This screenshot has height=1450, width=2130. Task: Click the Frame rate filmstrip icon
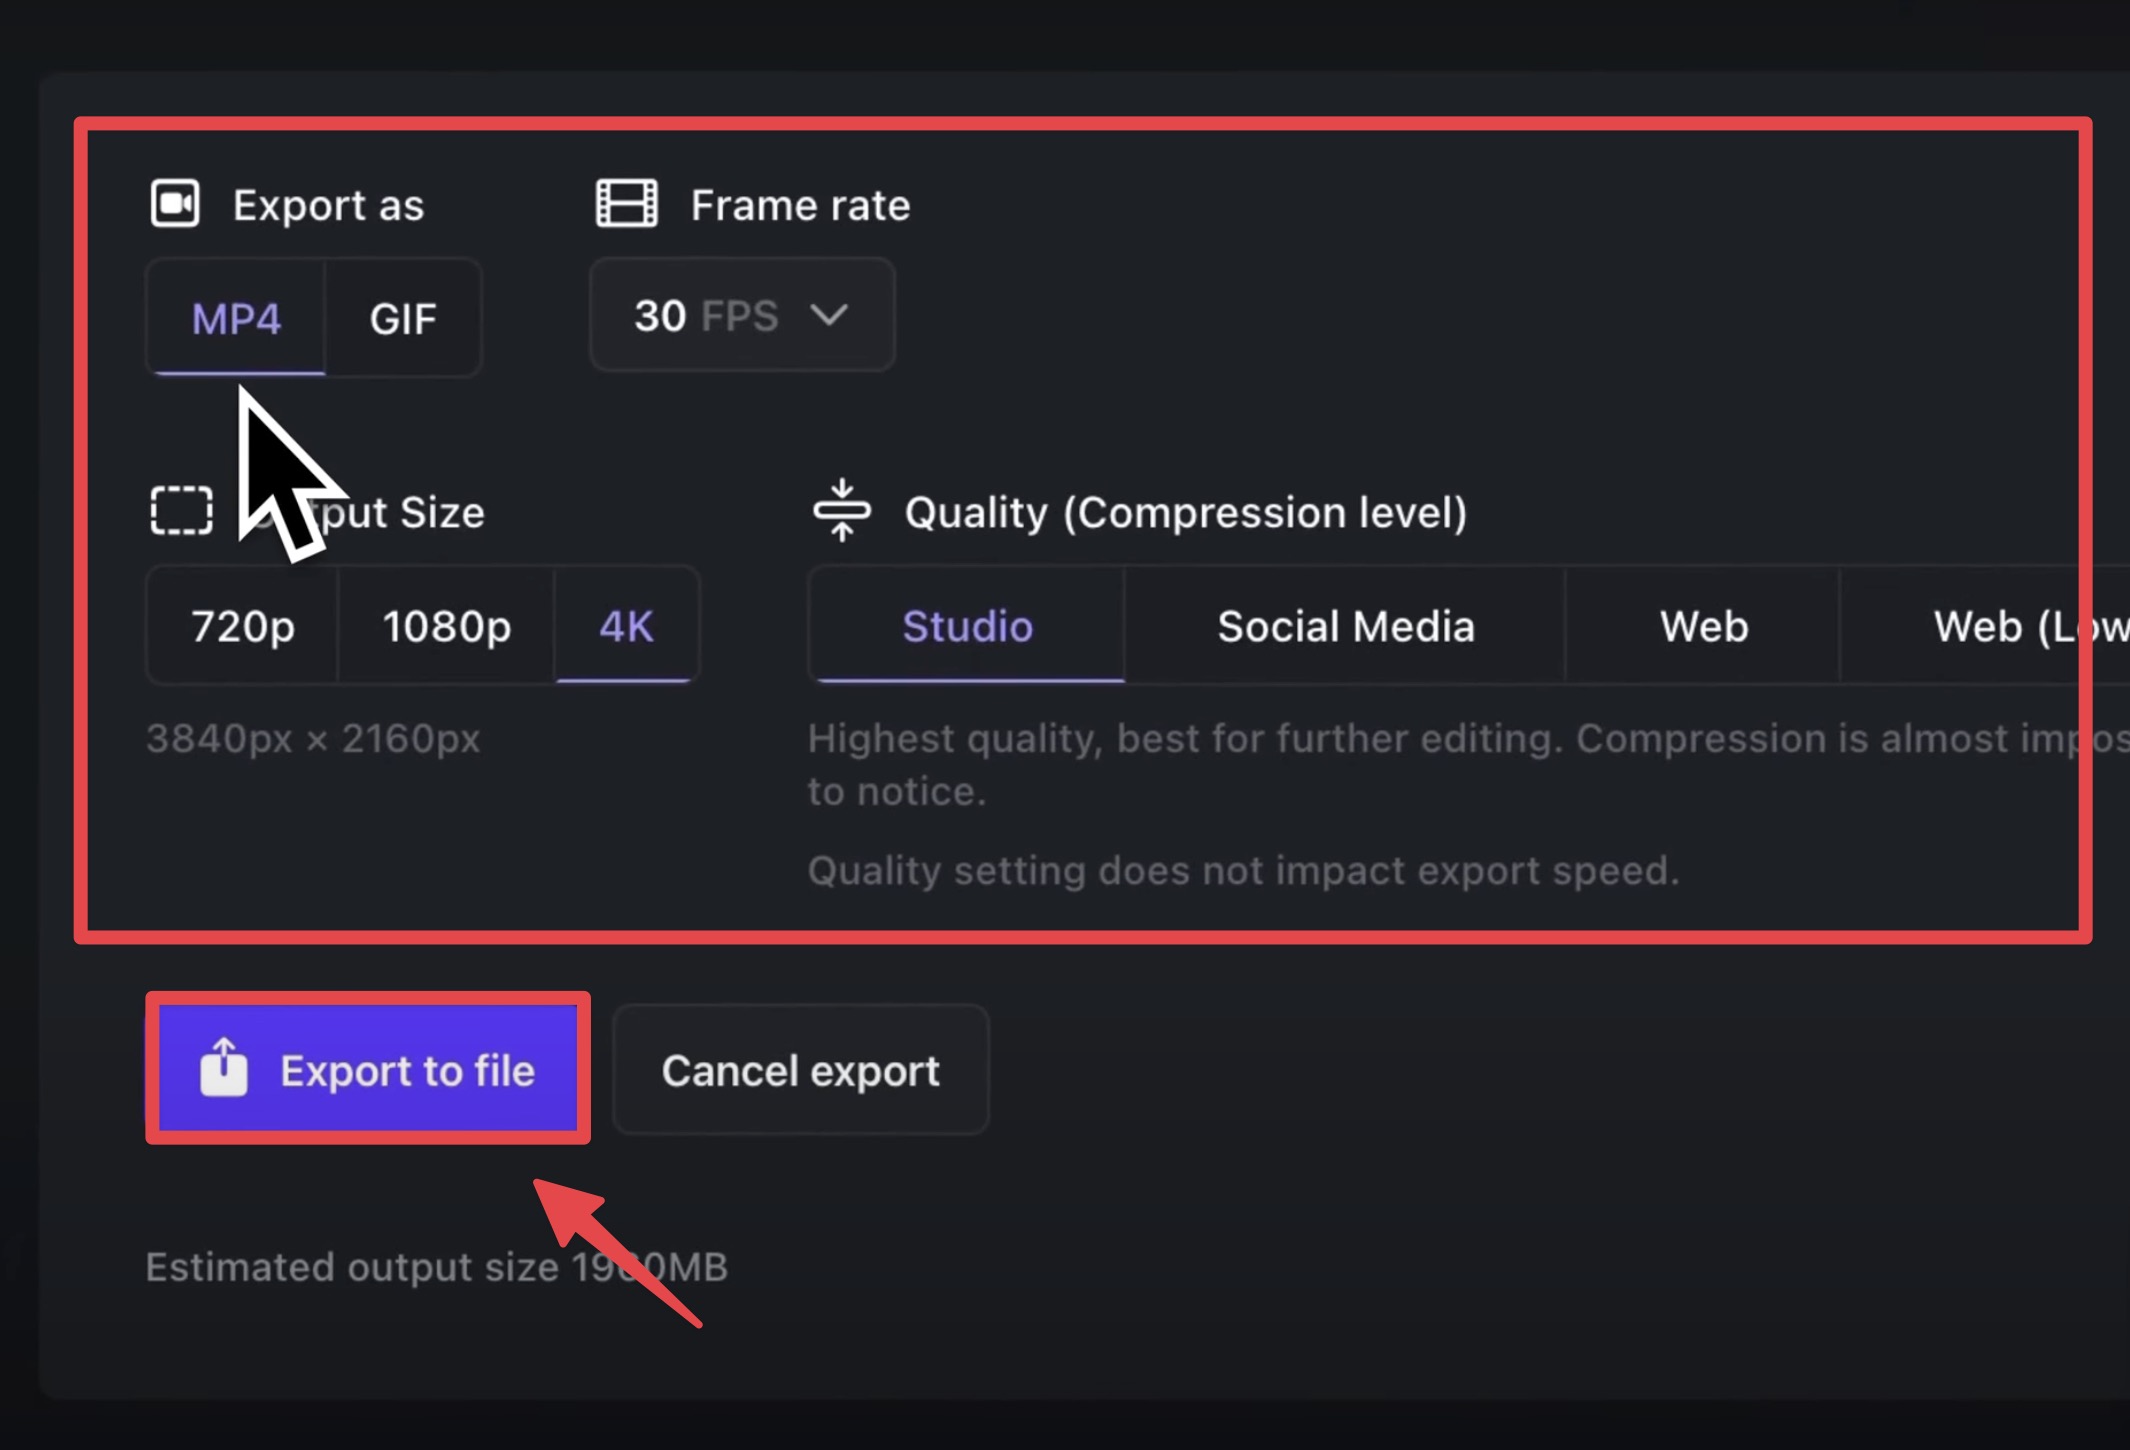click(x=627, y=204)
